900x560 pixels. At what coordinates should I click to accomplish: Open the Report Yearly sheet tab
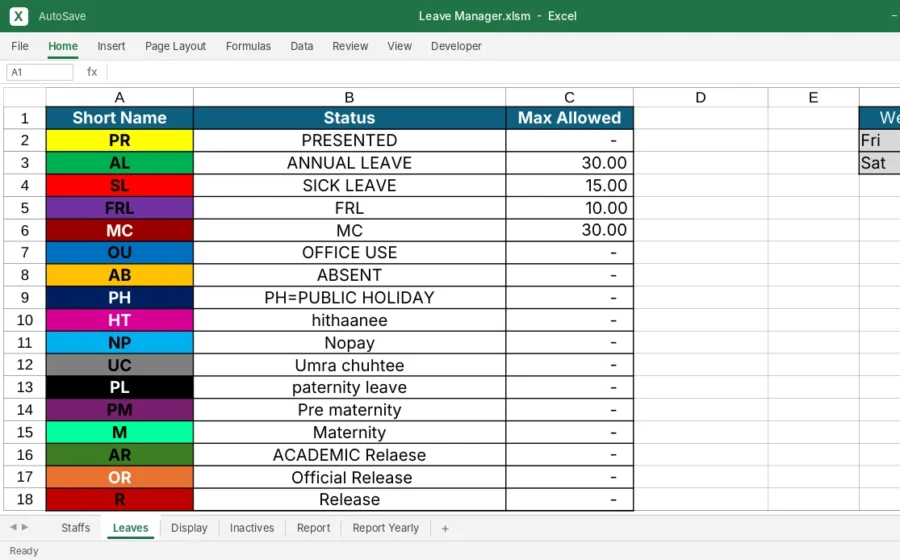click(386, 528)
